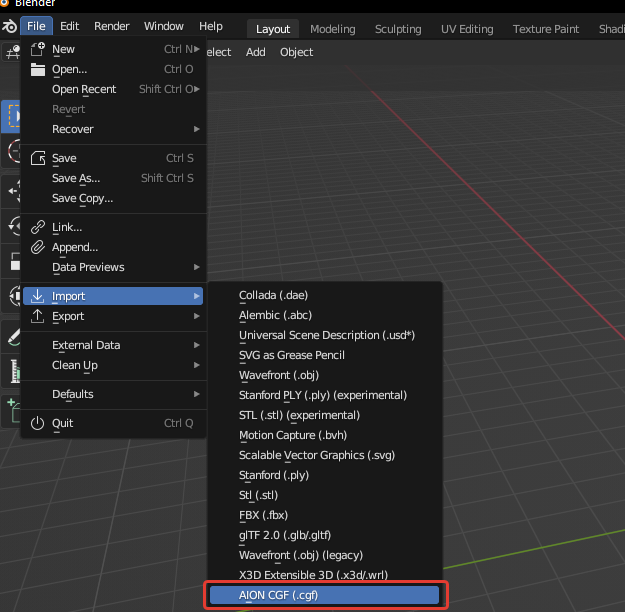Import Wavefront (.obj) non-legacy entry
625x612 pixels.
click(324, 375)
